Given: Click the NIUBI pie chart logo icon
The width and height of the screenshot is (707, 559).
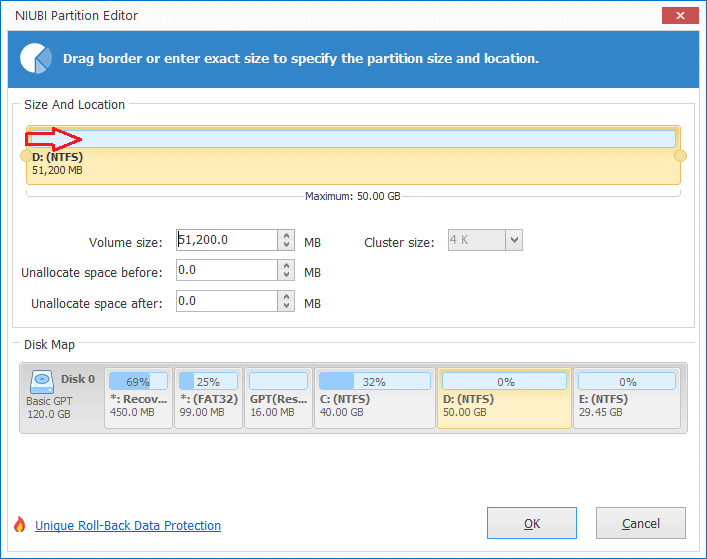Looking at the screenshot, I should click(36, 58).
